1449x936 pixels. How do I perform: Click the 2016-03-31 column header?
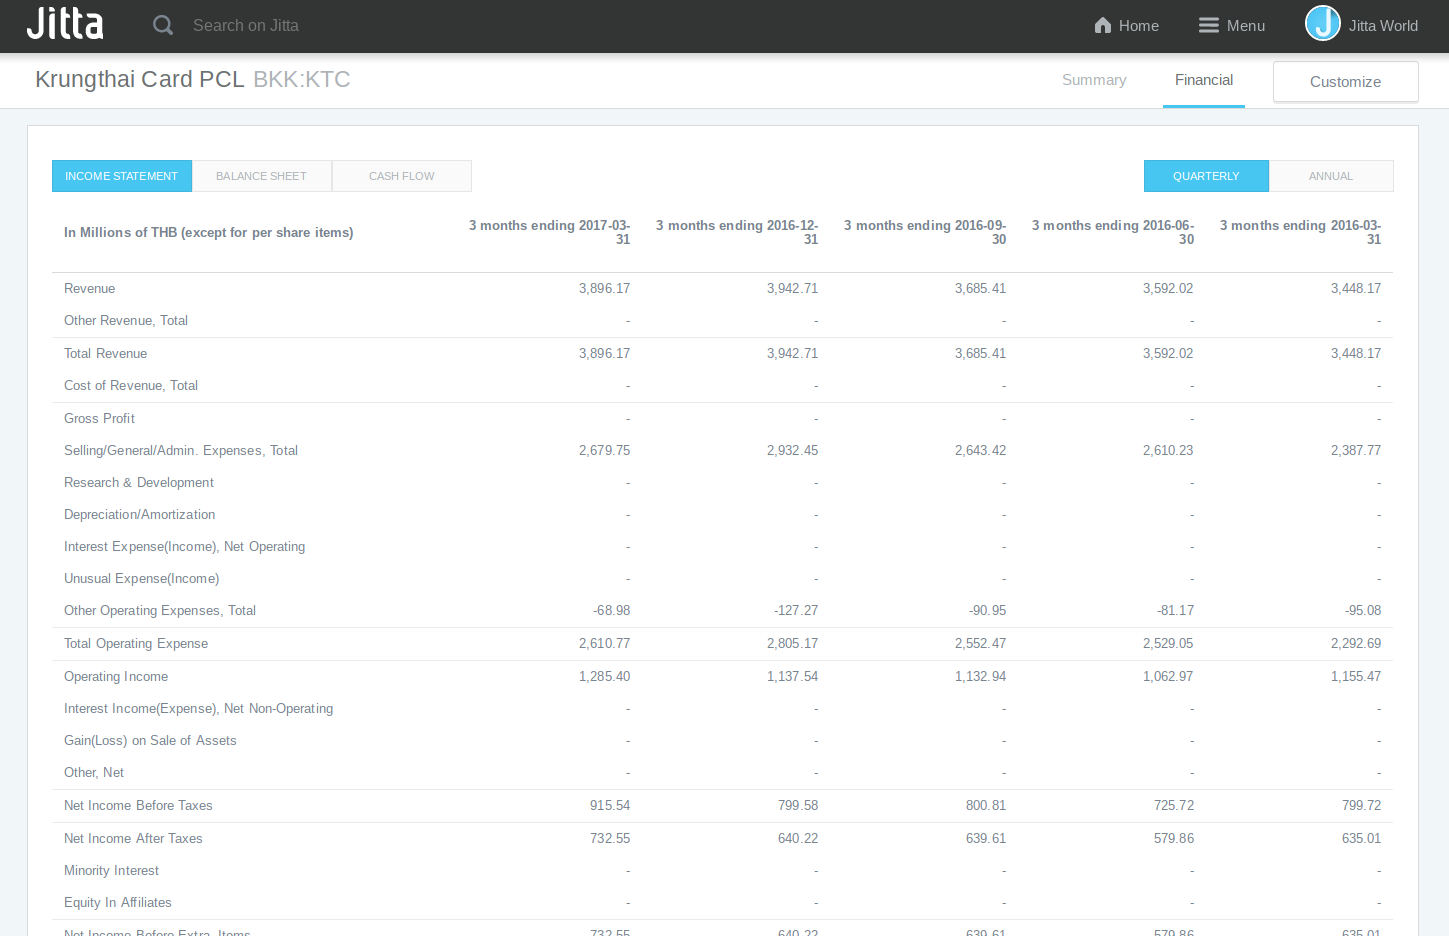click(x=1300, y=232)
